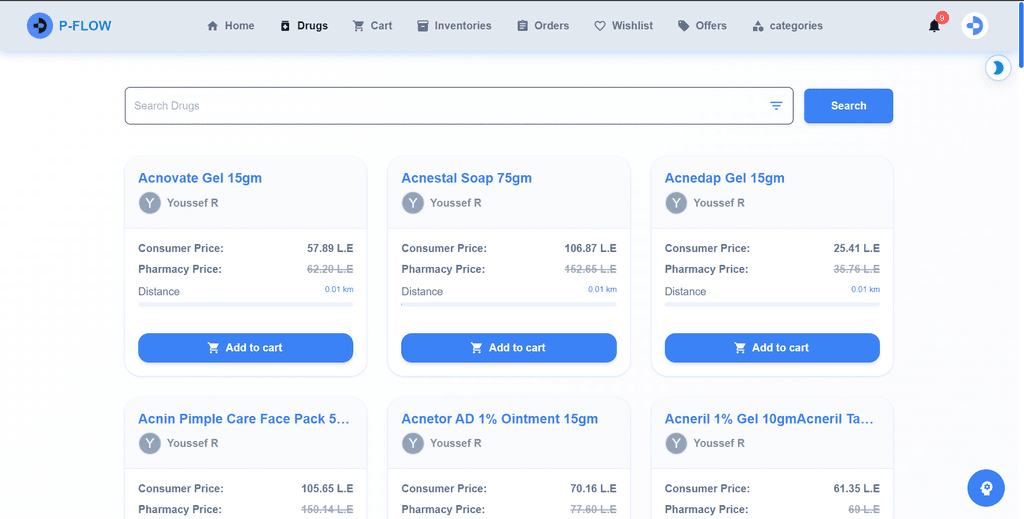This screenshot has width=1024, height=519.
Task: Add Acnovate Gel 15gm to cart
Action: tap(246, 348)
